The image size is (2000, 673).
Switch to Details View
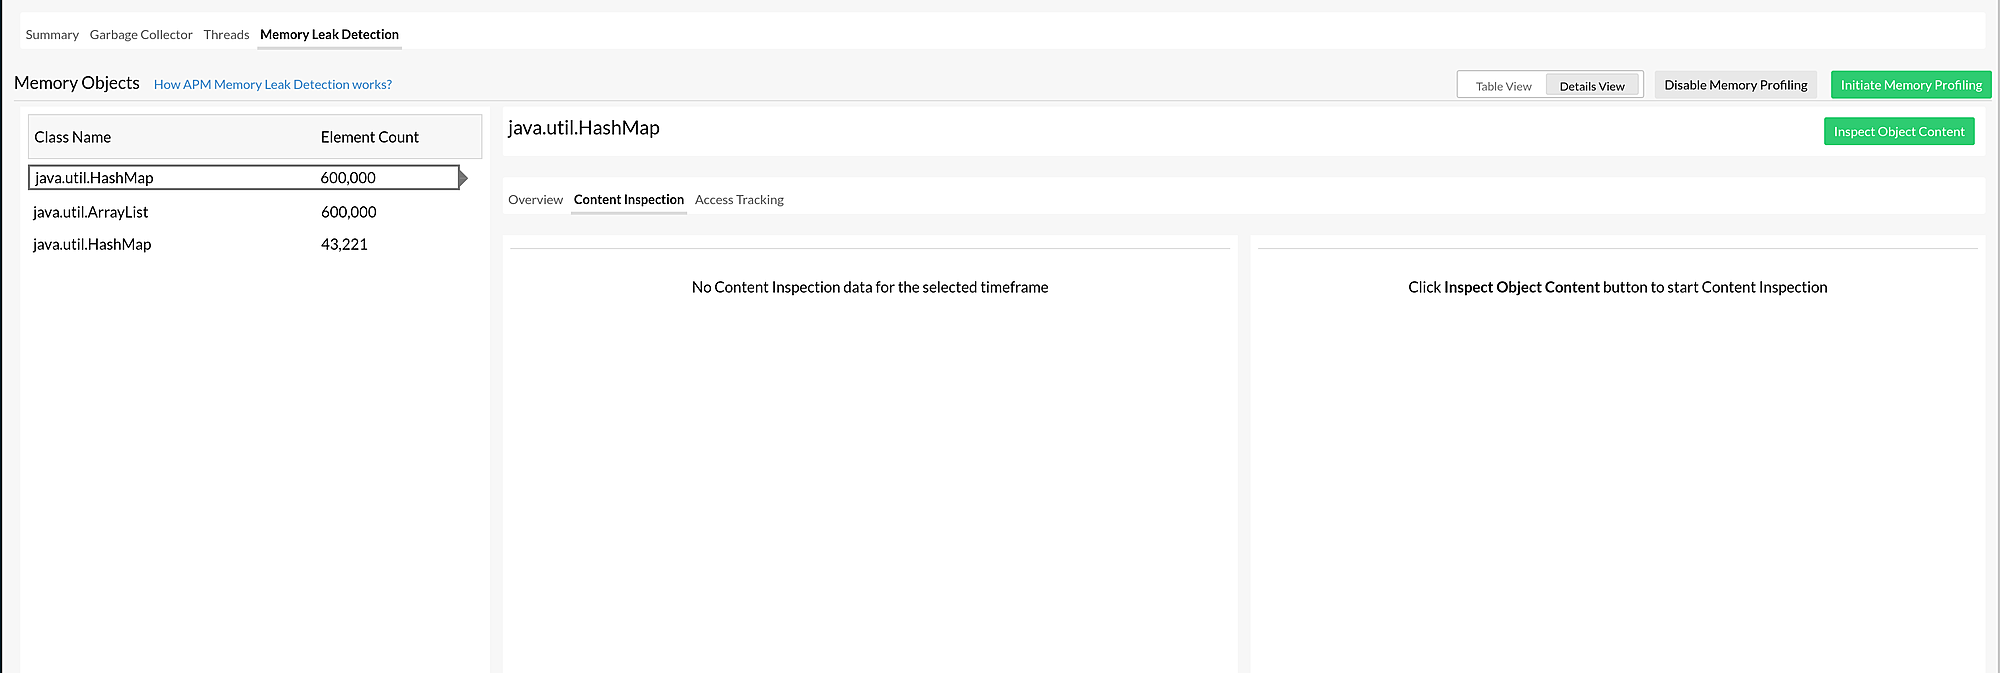pyautogui.click(x=1591, y=86)
